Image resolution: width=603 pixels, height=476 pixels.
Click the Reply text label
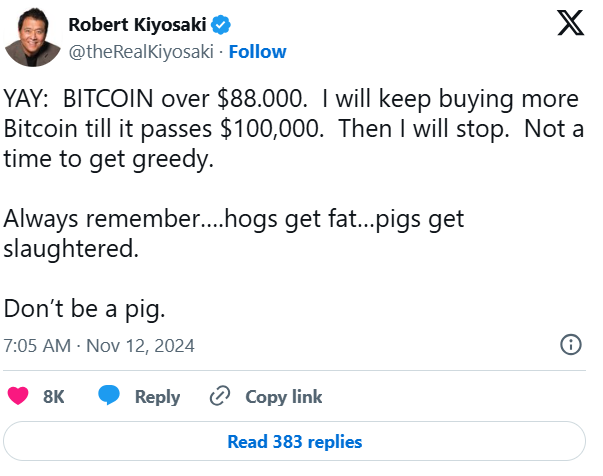[x=157, y=397]
